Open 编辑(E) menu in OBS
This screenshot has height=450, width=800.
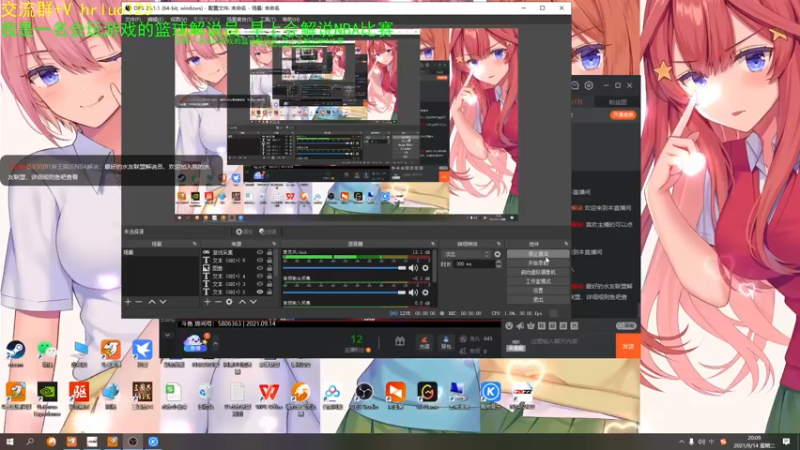155,19
